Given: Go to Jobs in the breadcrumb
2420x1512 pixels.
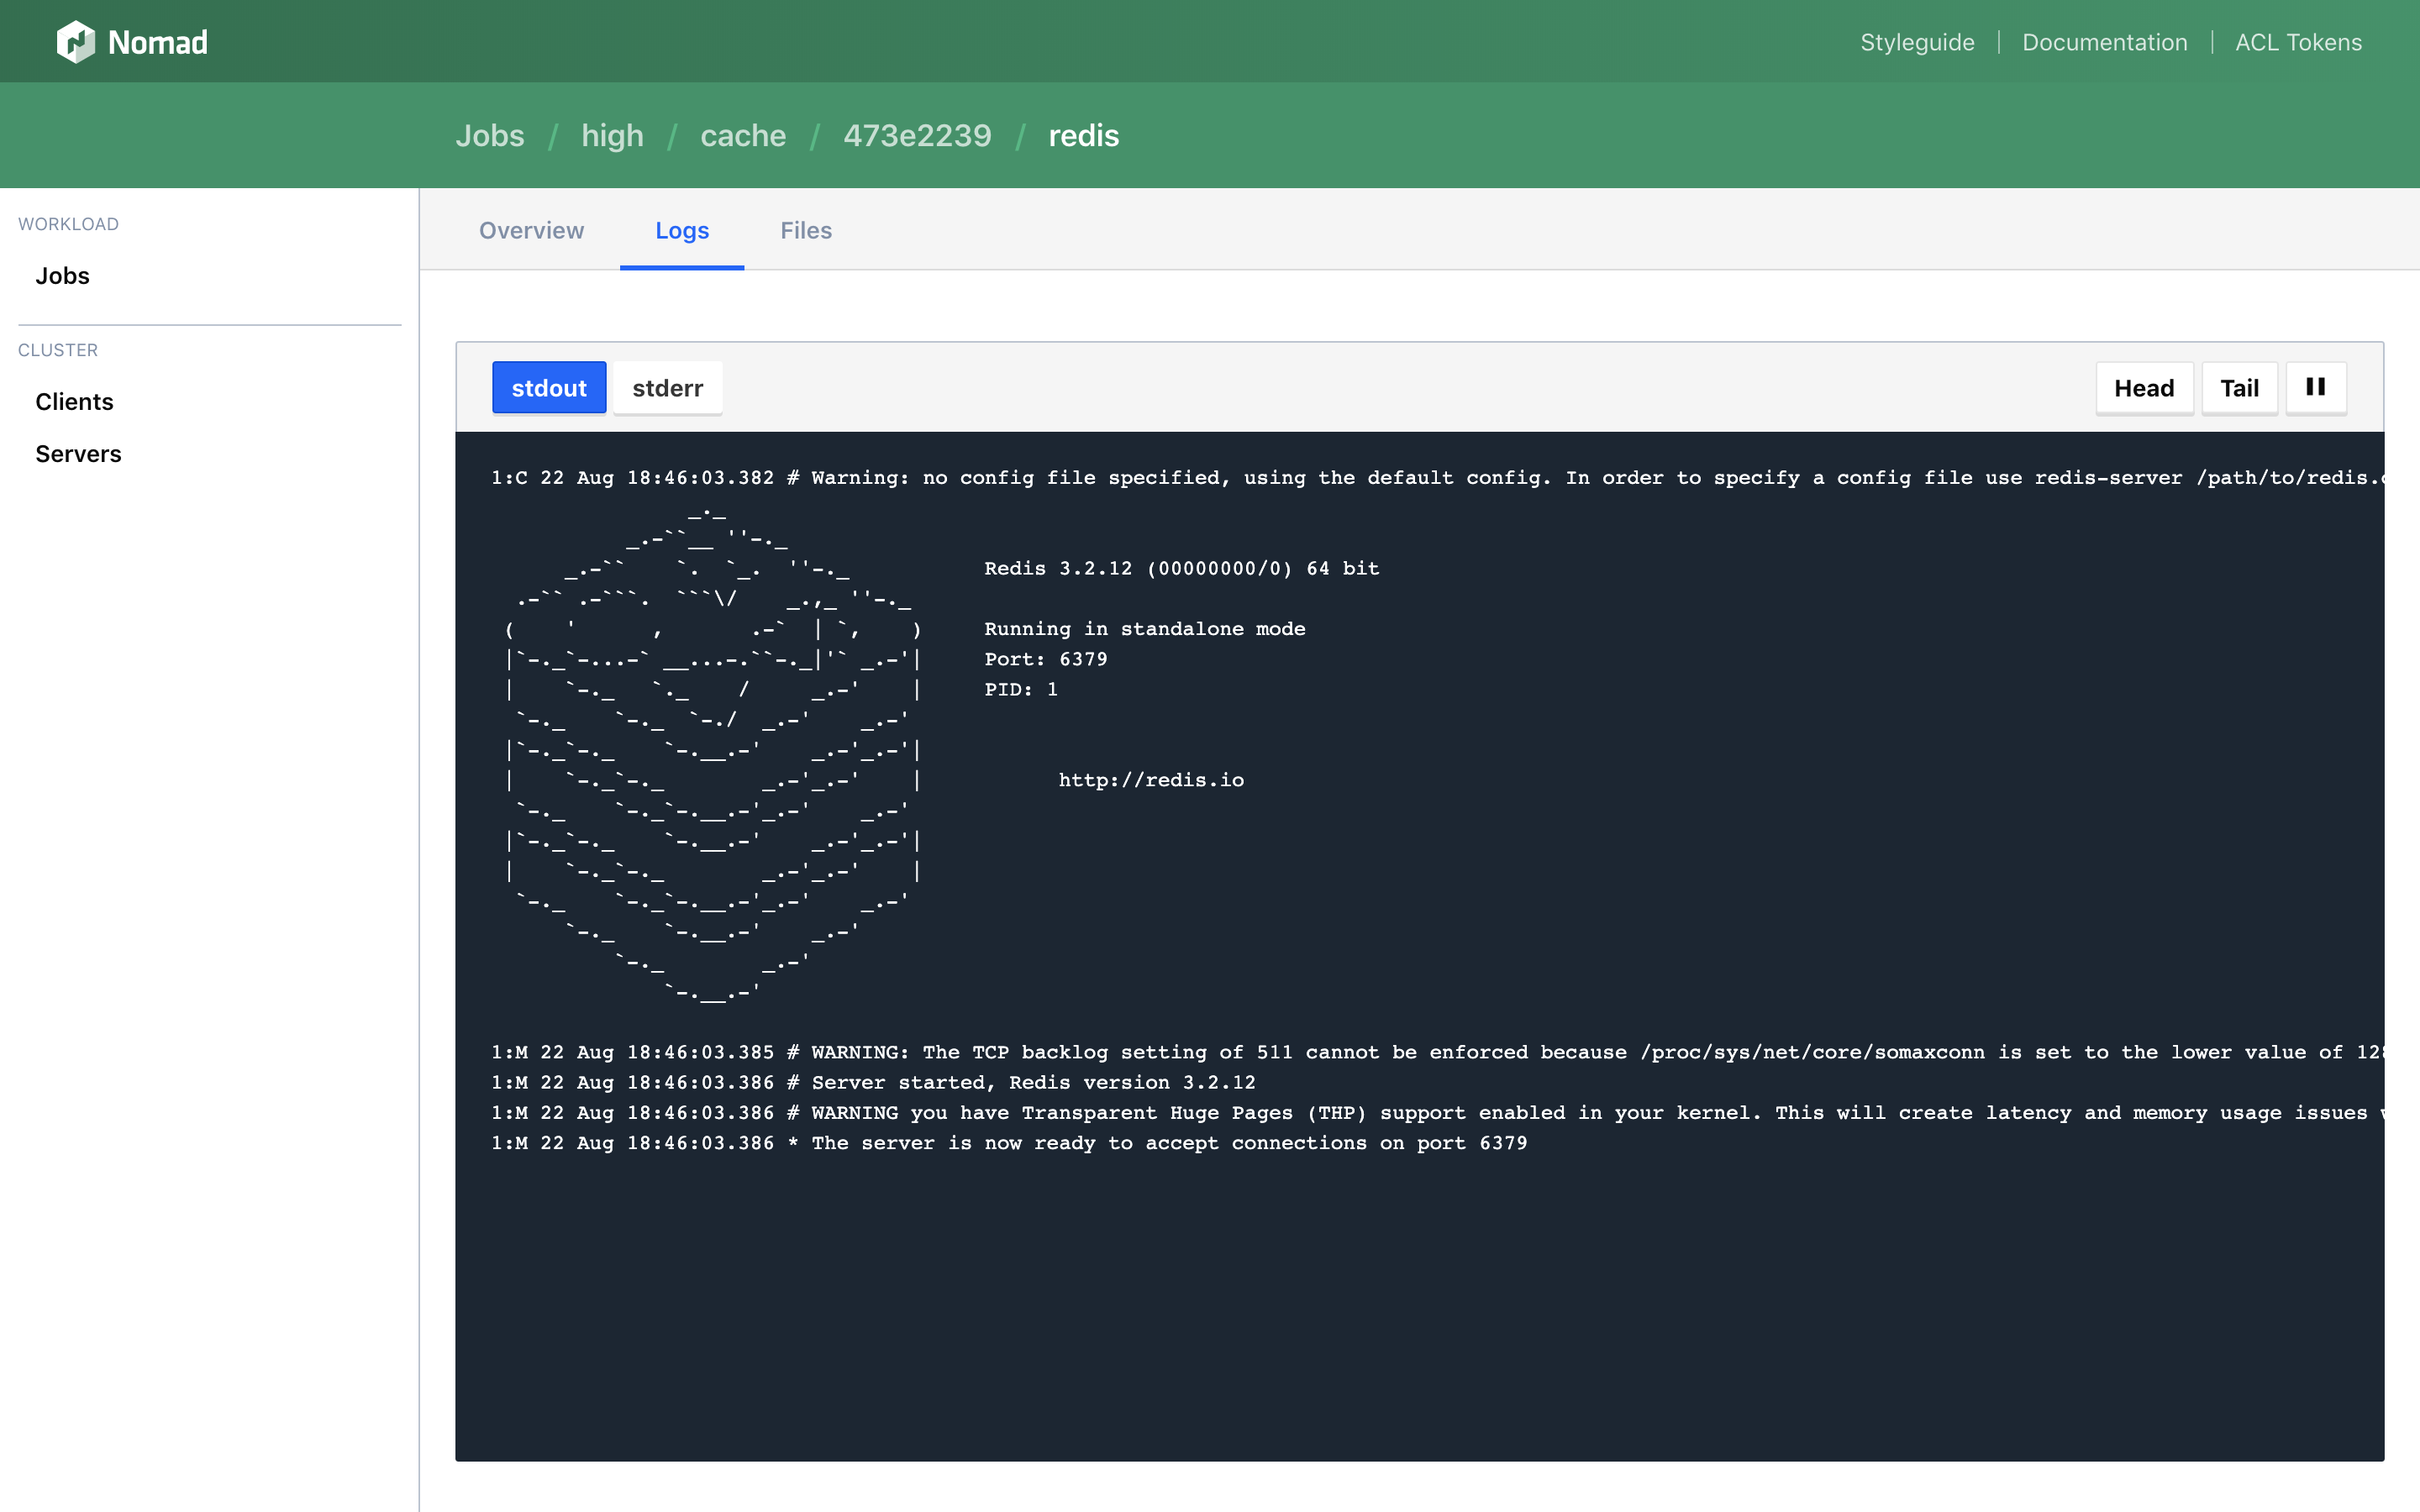Looking at the screenshot, I should click(x=489, y=135).
